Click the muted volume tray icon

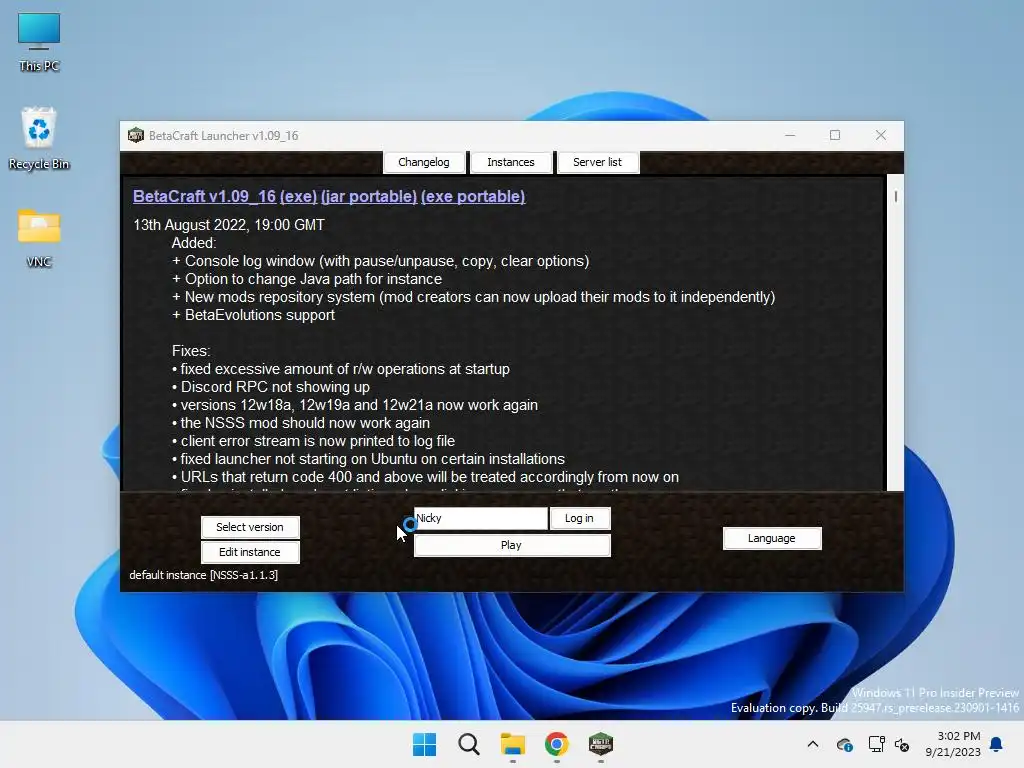pyautogui.click(x=902, y=744)
